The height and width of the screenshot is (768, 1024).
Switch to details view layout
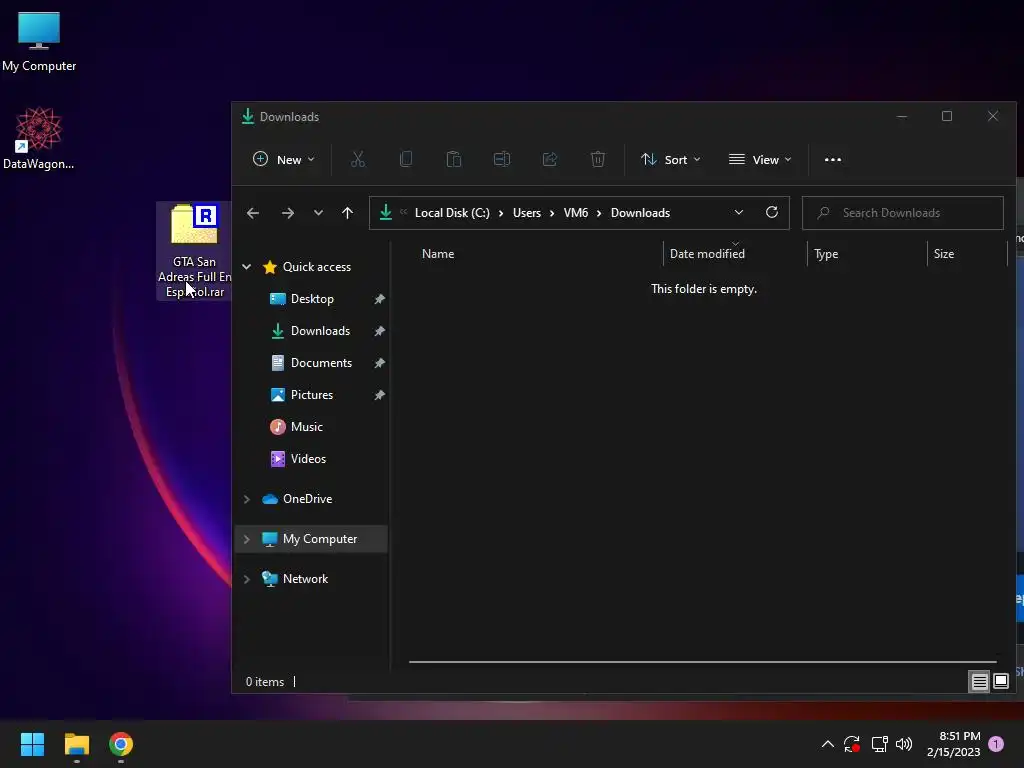[980, 682]
